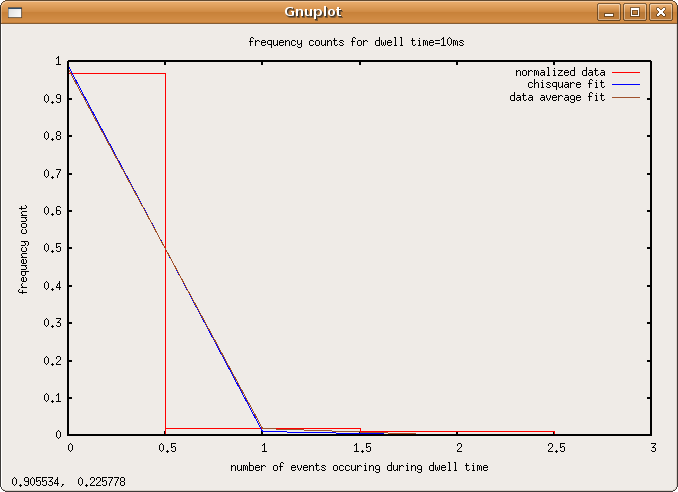Toggle the 'data average fit' legend entry
Screen dimensions: 678x492
click(x=557, y=98)
